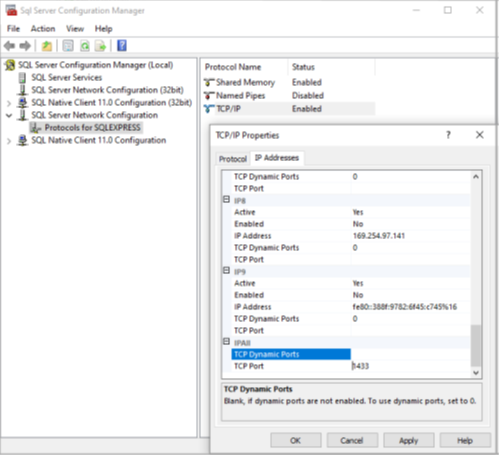Viewport: 499px width, 455px height.
Task: Click the Up one level folder icon
Action: pyautogui.click(x=47, y=46)
